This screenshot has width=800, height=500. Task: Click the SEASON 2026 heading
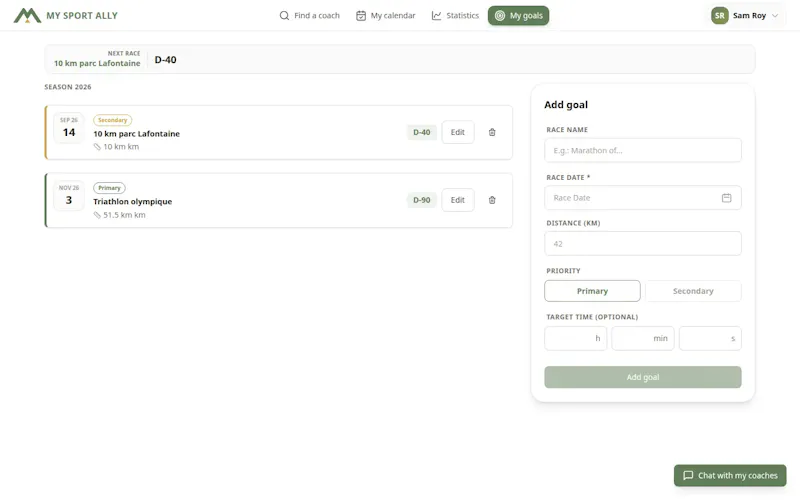tap(68, 87)
